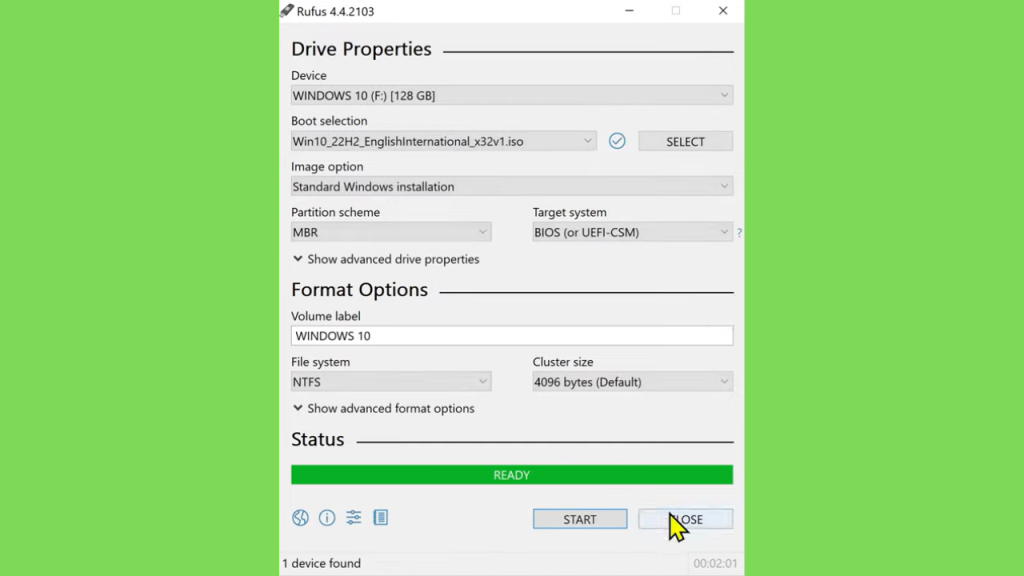Viewport: 1024px width, 576px height.
Task: Click the Rufus title bar app icon
Action: pyautogui.click(x=287, y=10)
